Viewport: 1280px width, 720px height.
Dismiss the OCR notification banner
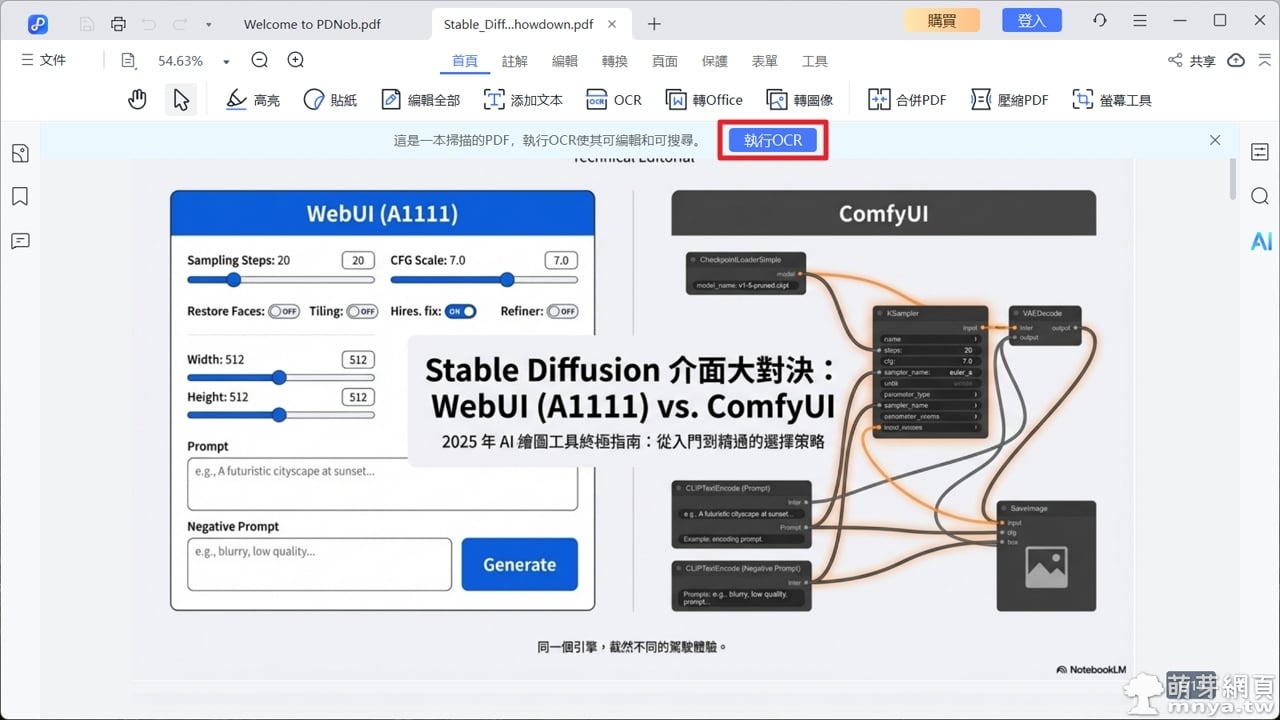click(x=1215, y=140)
